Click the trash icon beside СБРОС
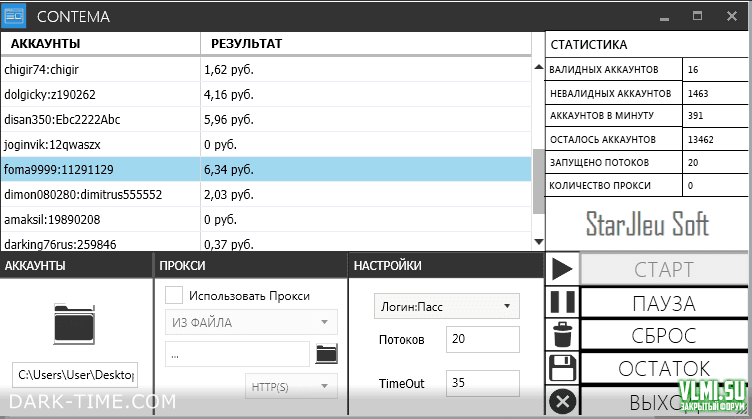The width and height of the screenshot is (752, 419). pos(563,334)
